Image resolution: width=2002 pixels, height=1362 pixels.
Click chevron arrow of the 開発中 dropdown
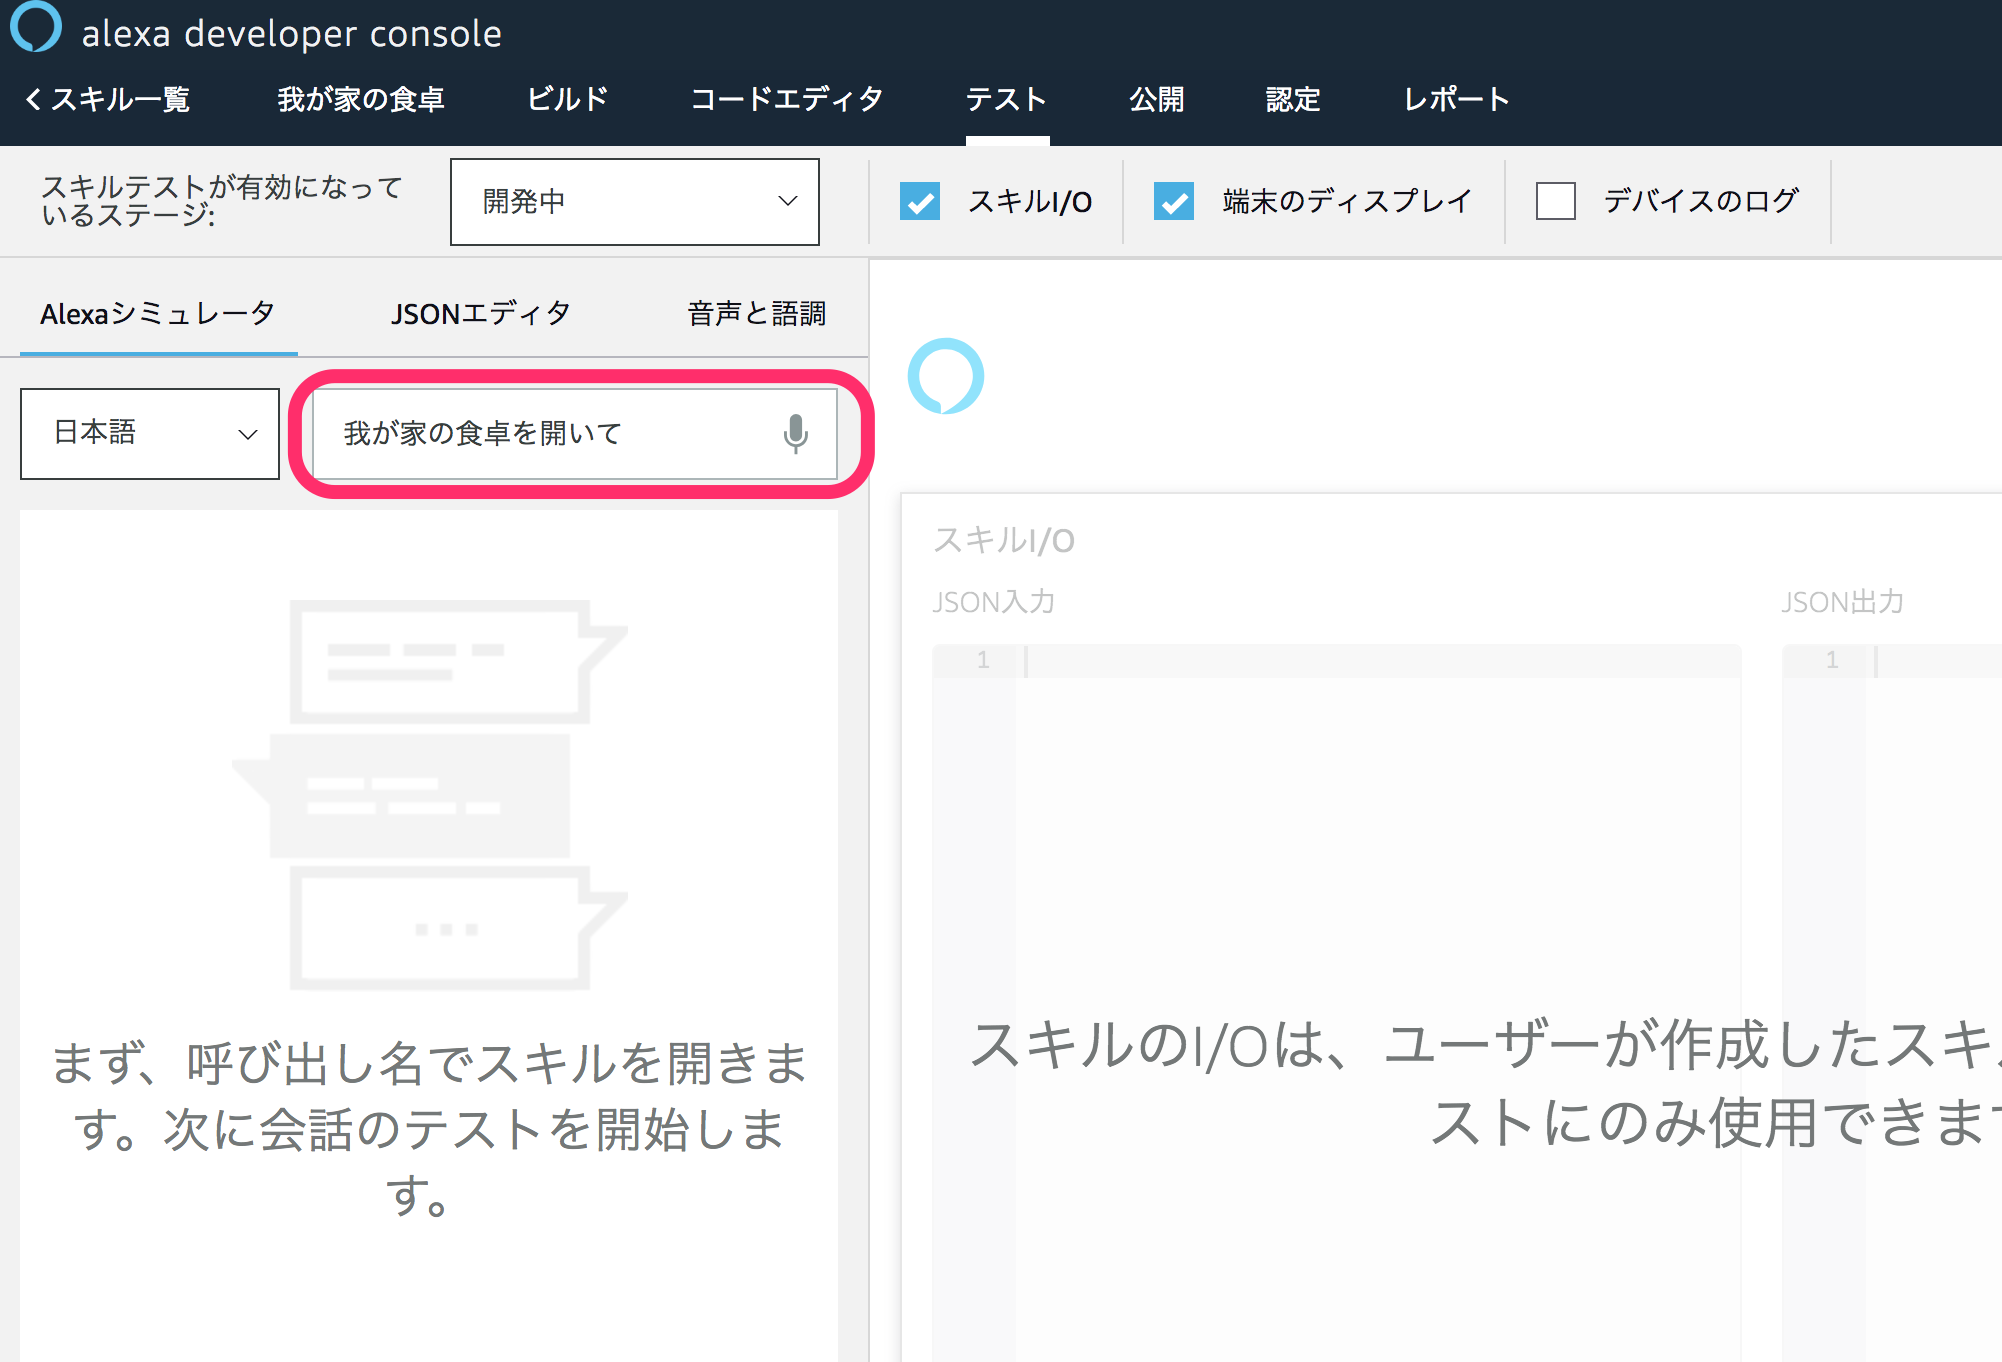[x=788, y=201]
